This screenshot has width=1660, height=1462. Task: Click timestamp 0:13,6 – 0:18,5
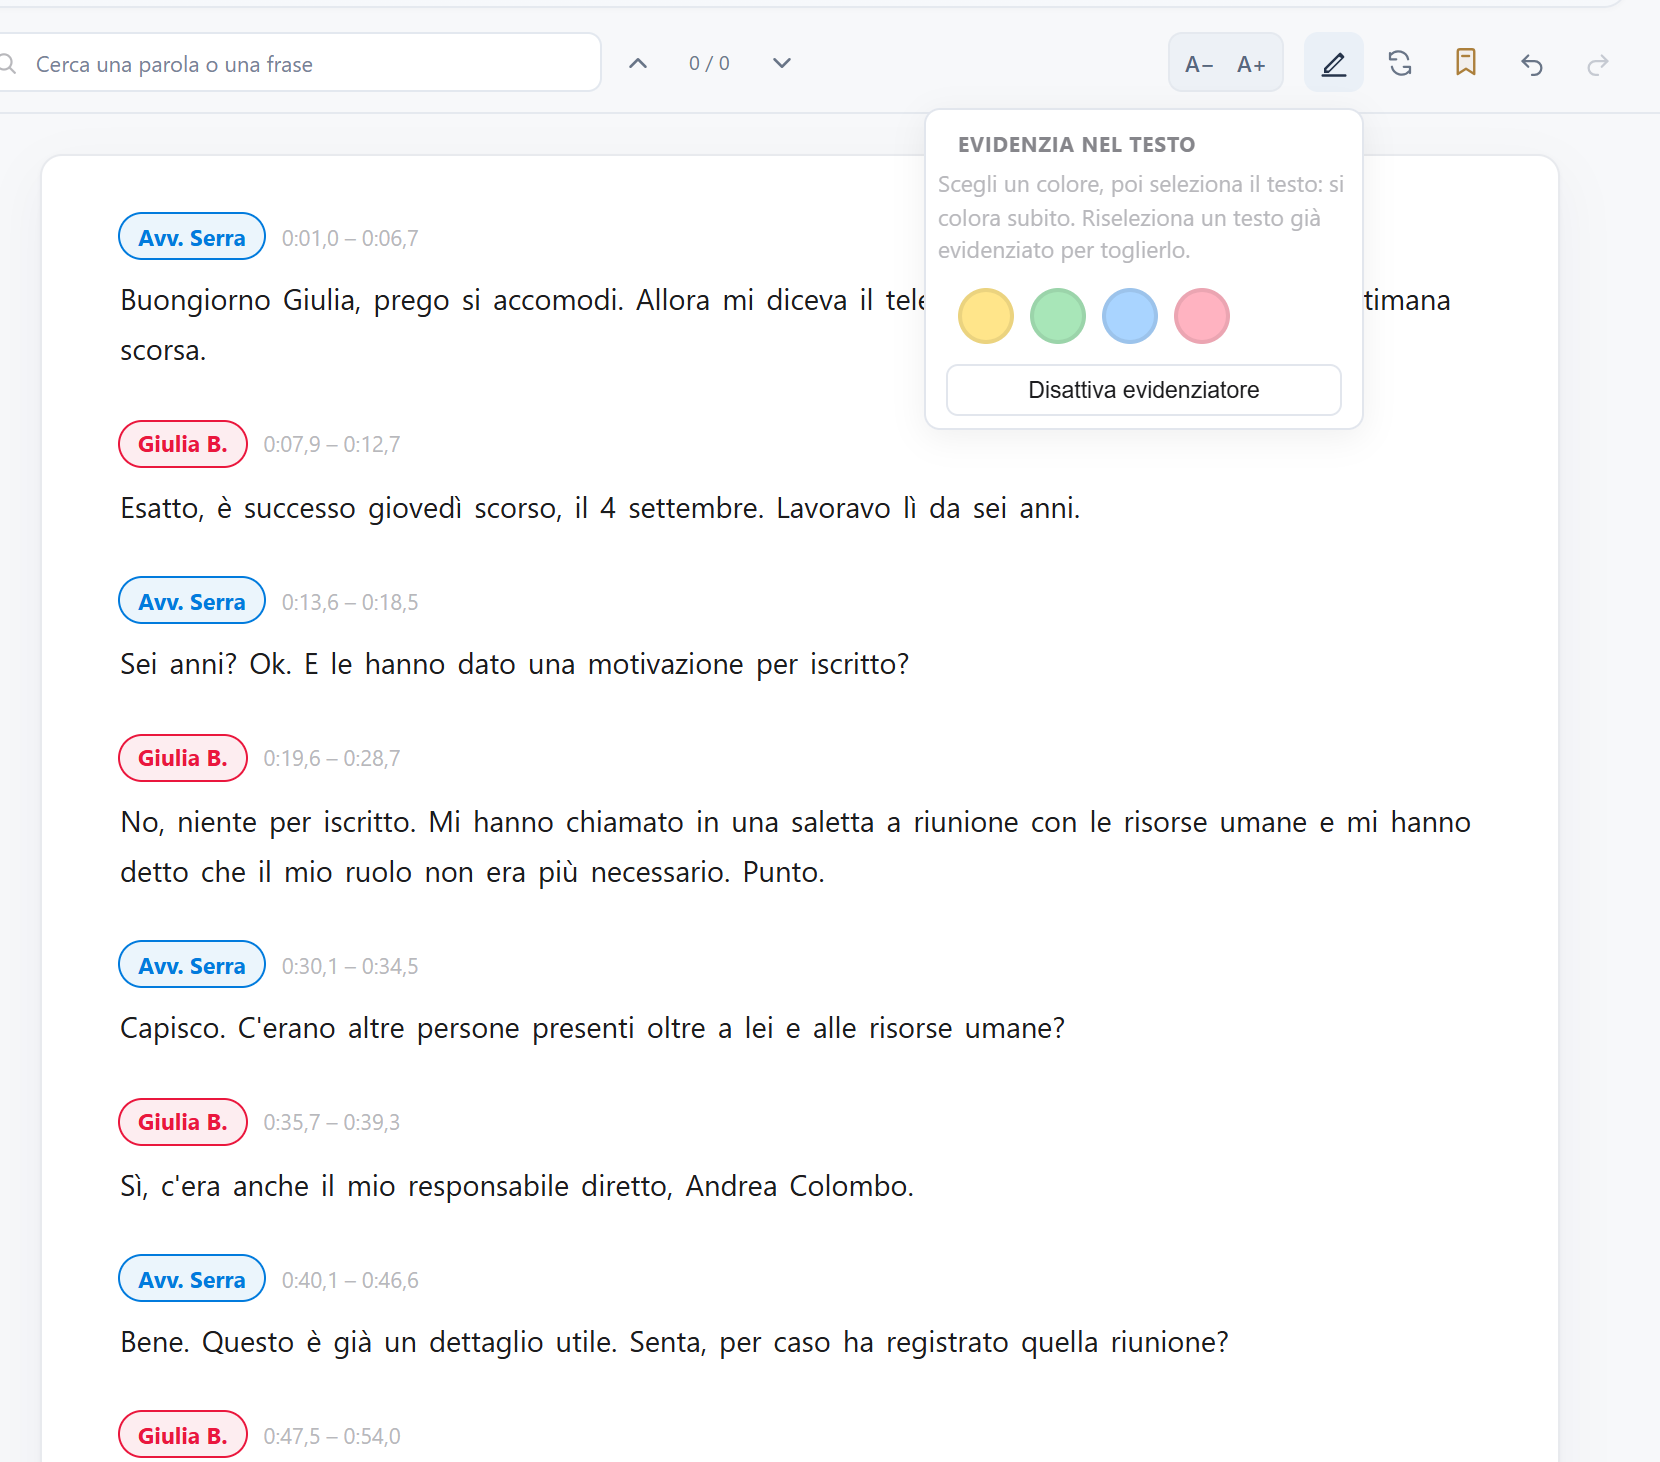point(350,602)
